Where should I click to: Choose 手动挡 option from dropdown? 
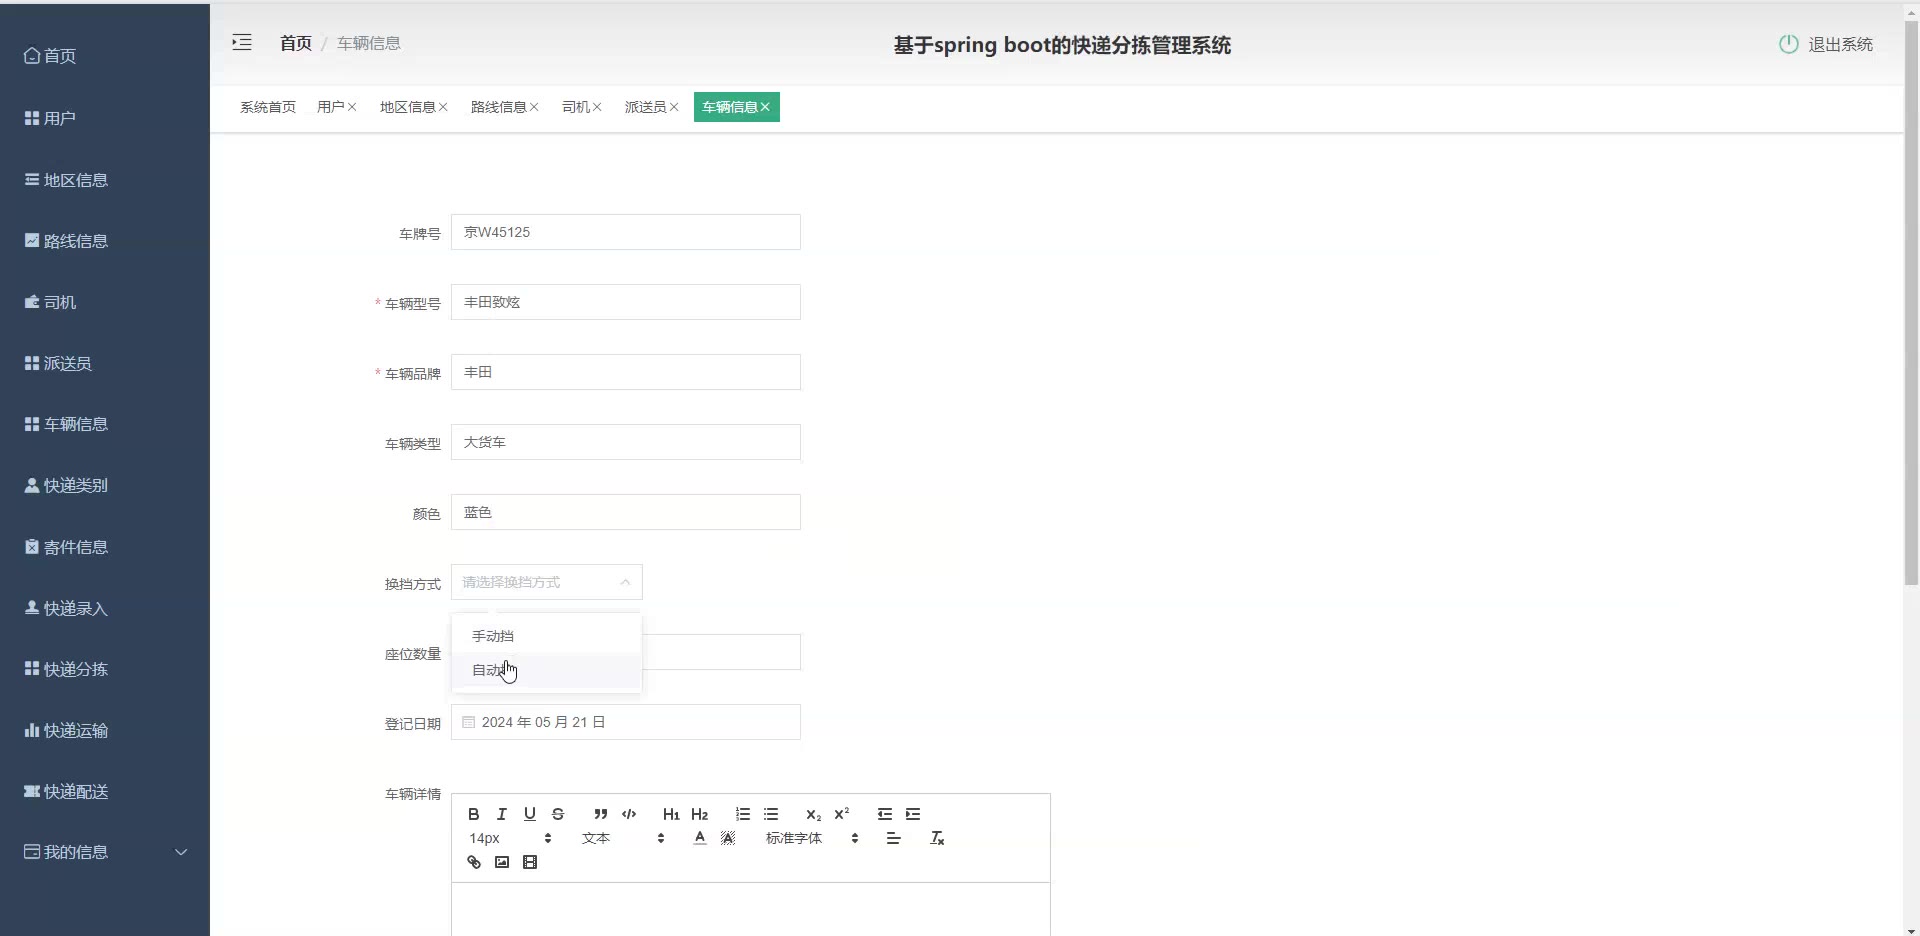(547, 636)
